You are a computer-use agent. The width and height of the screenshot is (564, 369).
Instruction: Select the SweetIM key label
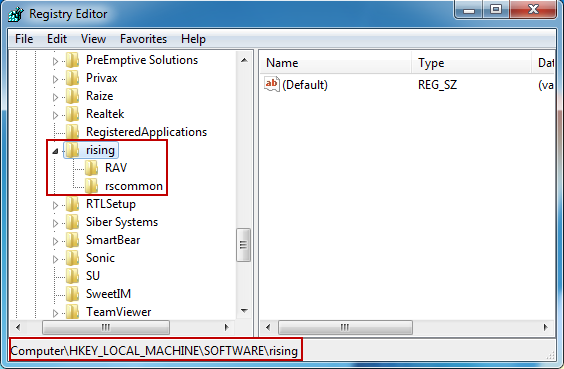108,294
